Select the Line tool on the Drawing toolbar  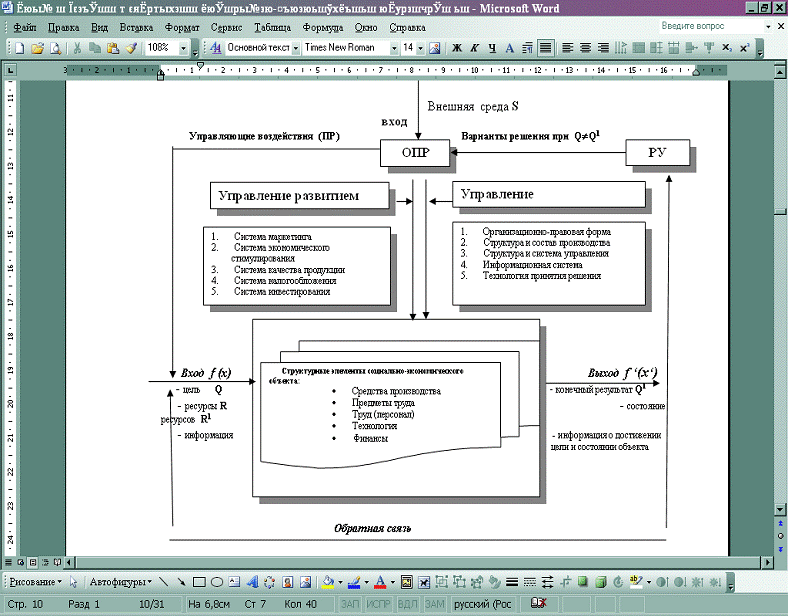coord(163,582)
